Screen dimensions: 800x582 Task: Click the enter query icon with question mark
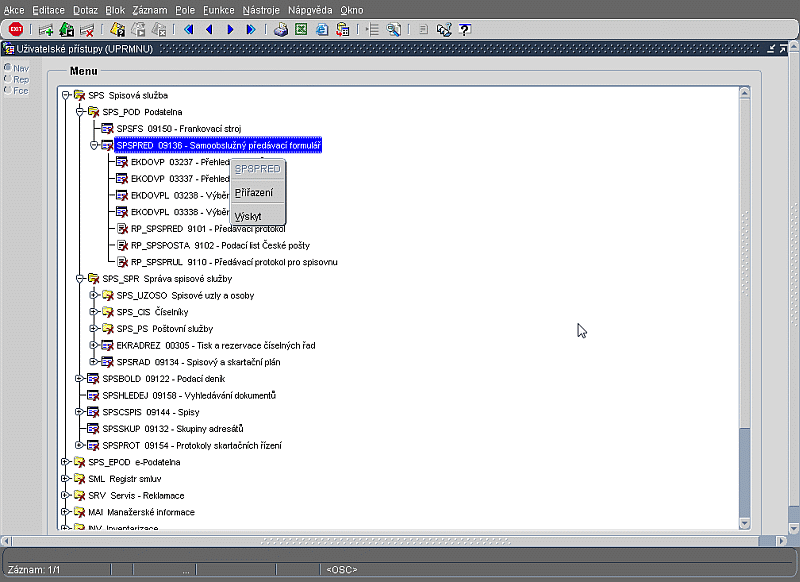pos(117,30)
